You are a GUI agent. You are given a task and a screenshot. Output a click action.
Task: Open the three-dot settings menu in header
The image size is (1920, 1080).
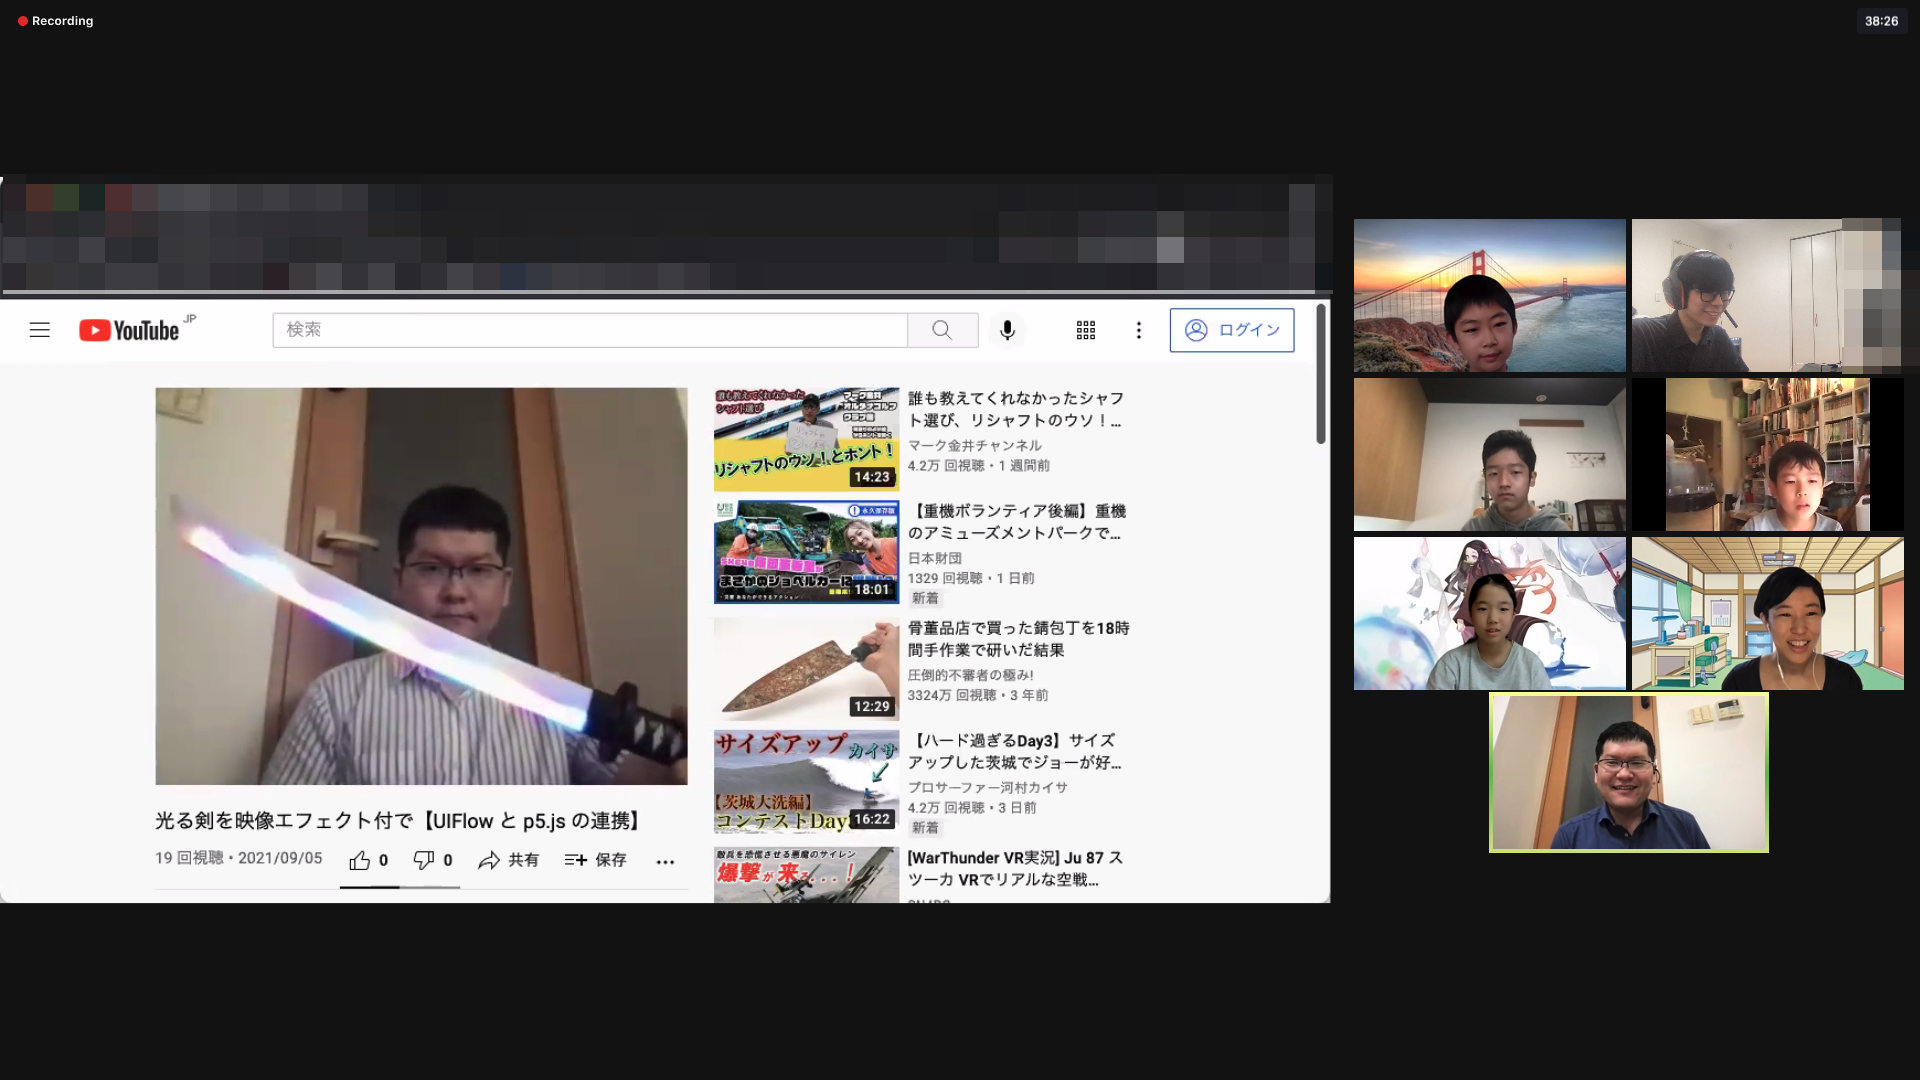point(1138,330)
